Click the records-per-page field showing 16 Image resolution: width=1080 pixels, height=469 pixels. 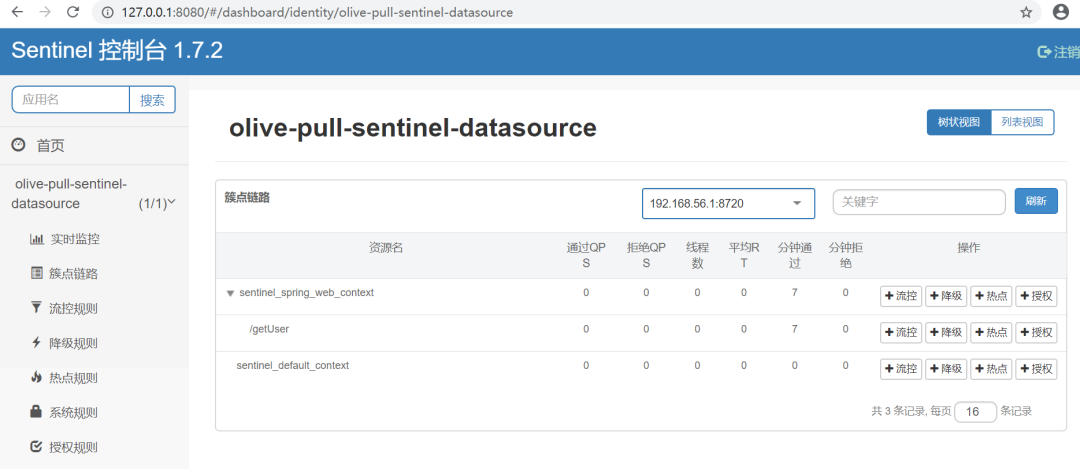[975, 412]
